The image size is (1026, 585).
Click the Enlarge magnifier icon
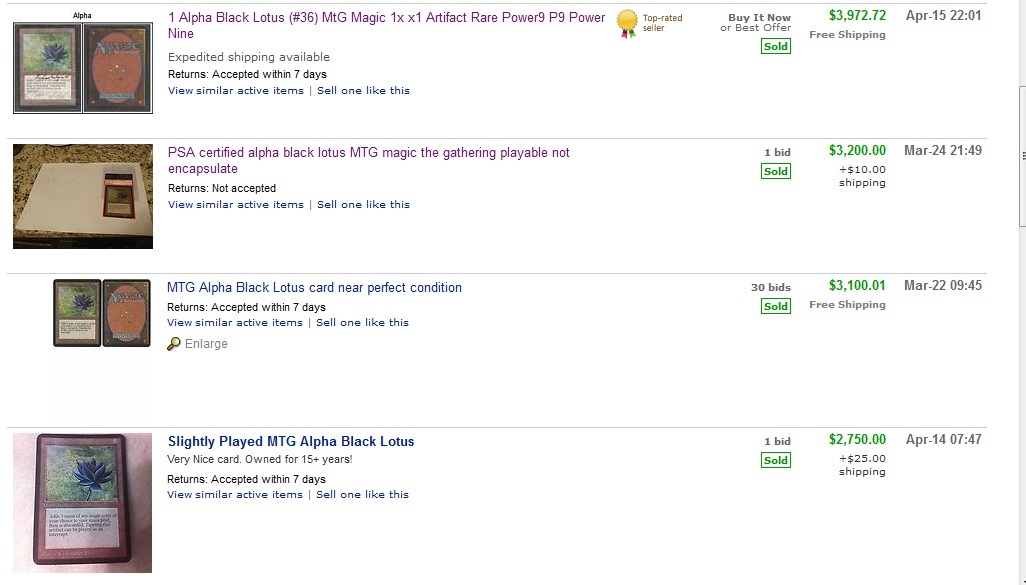[x=174, y=344]
